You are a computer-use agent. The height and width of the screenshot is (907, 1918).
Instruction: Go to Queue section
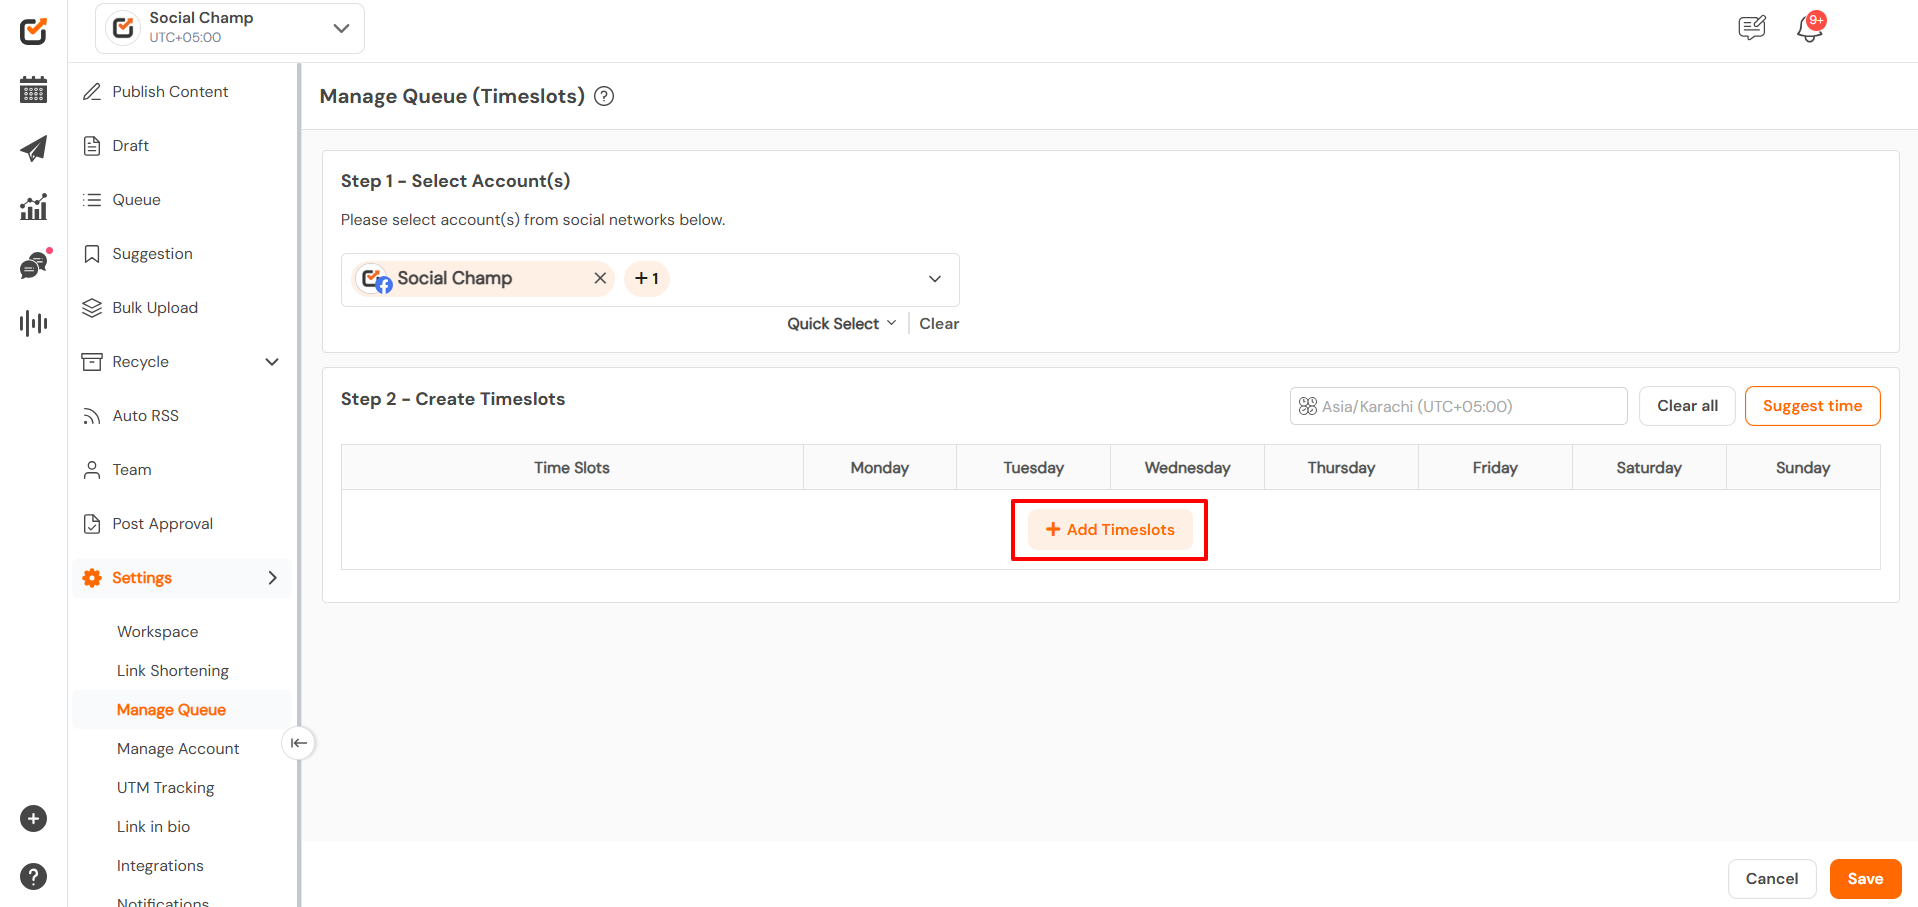click(136, 200)
